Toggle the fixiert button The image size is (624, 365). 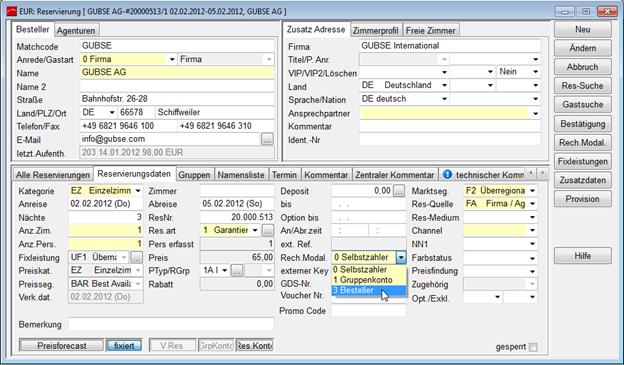[124, 345]
